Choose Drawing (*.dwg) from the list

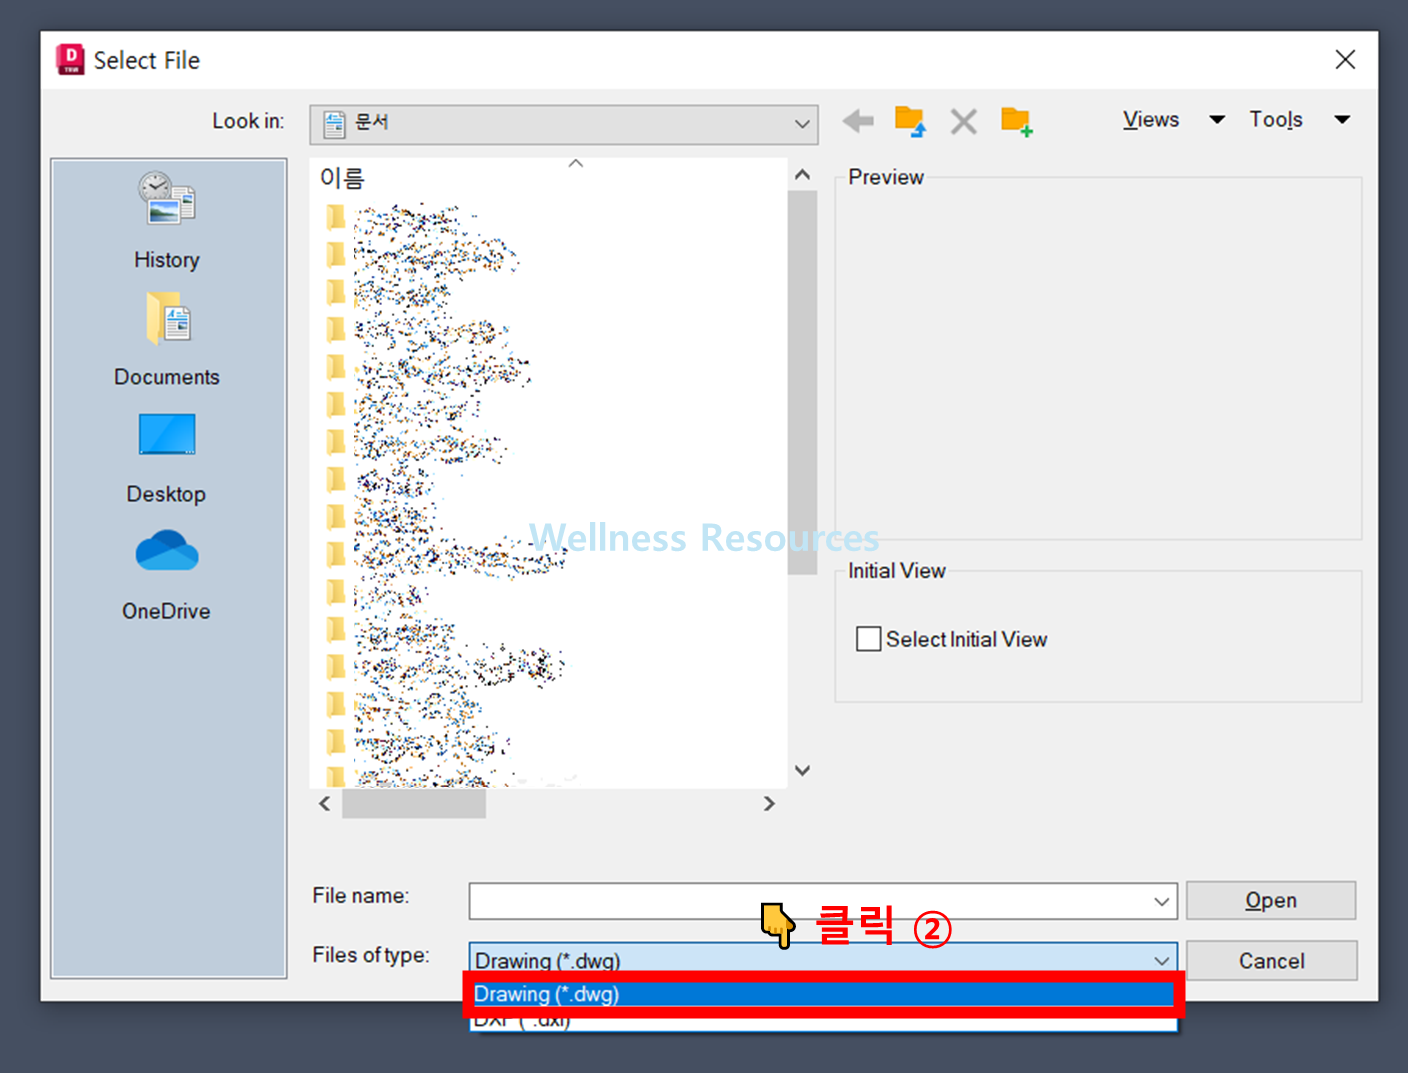[x=822, y=994]
